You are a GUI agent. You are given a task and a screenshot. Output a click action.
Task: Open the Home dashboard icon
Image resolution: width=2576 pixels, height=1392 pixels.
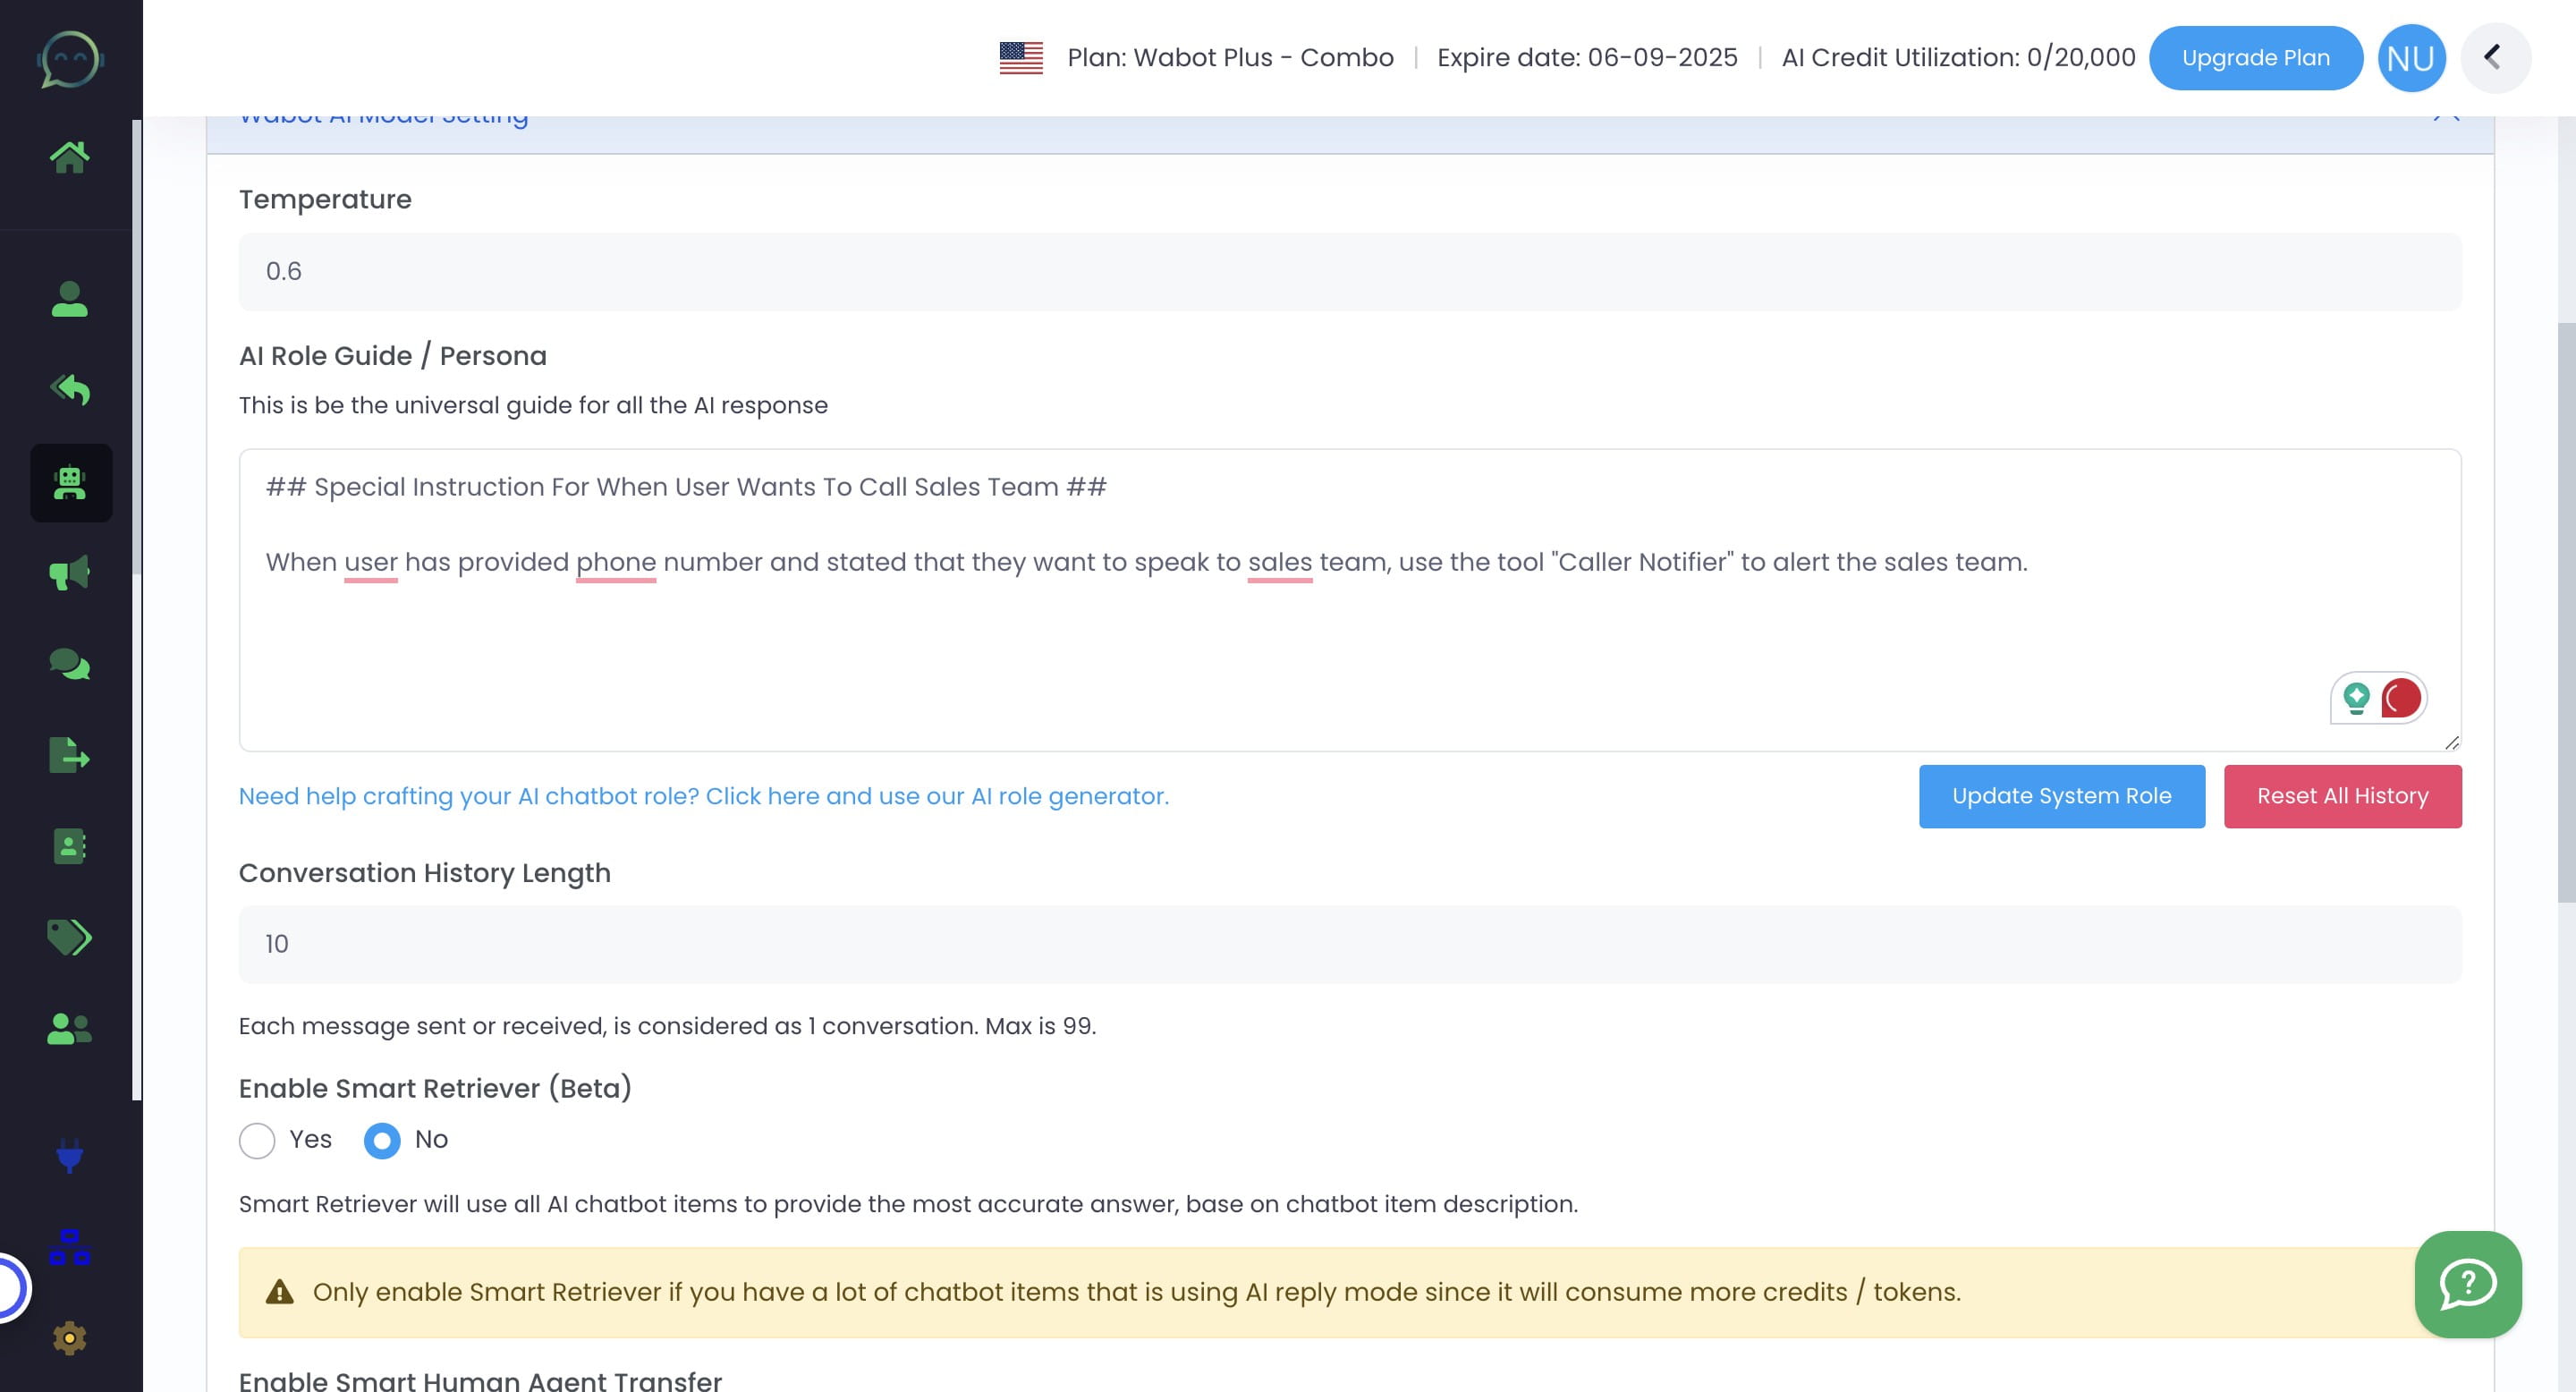69,155
